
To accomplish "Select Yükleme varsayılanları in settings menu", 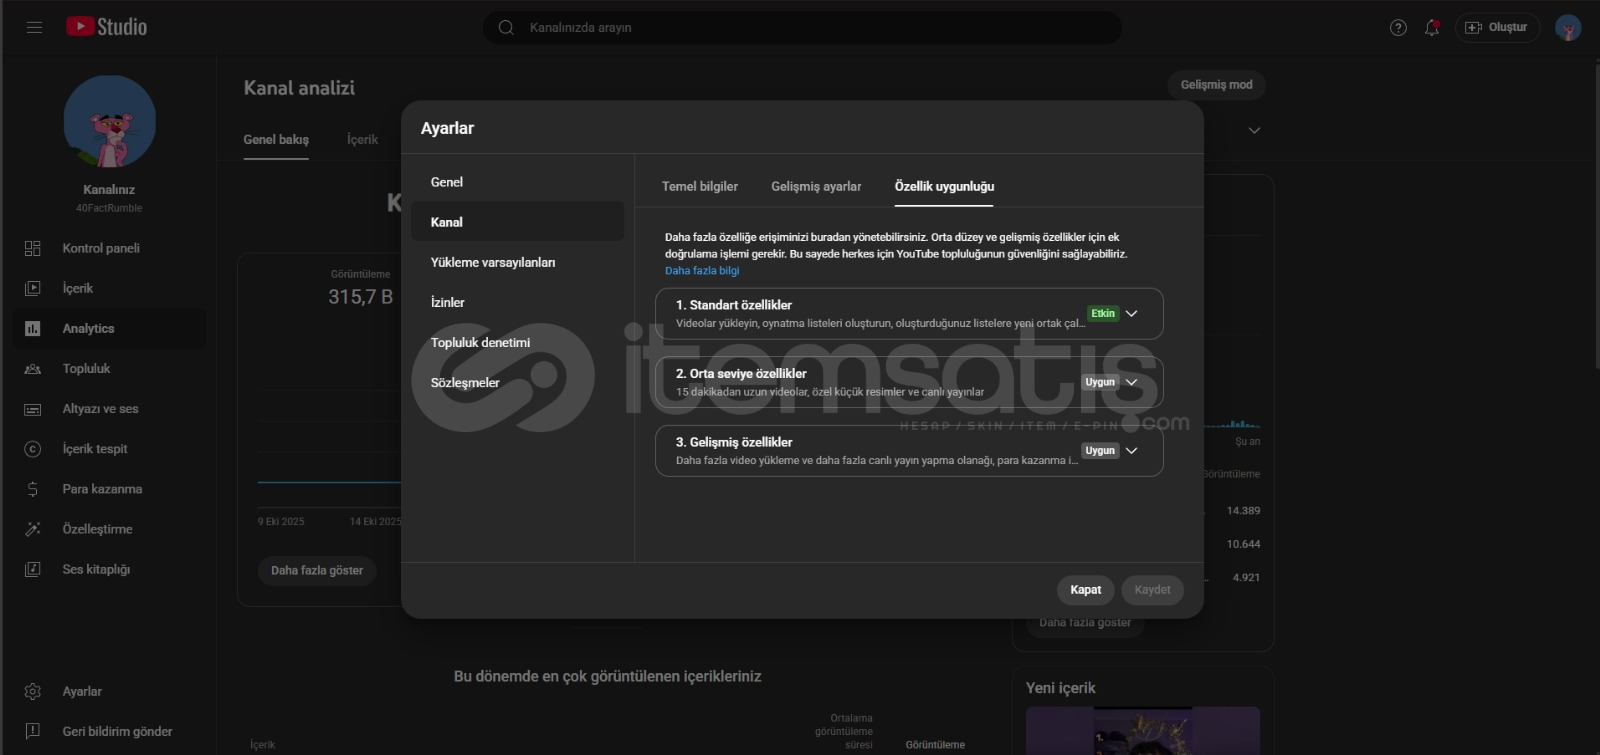I will [x=492, y=262].
